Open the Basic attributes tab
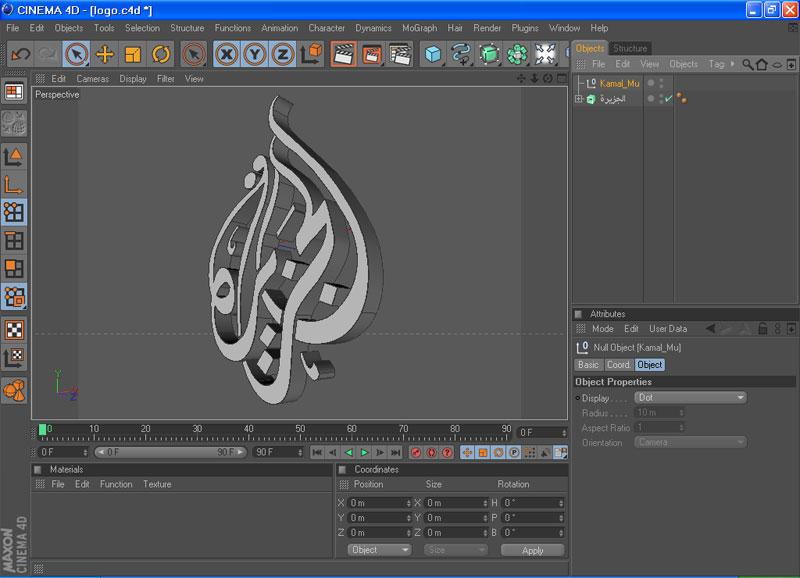Image resolution: width=800 pixels, height=578 pixels. (x=588, y=365)
